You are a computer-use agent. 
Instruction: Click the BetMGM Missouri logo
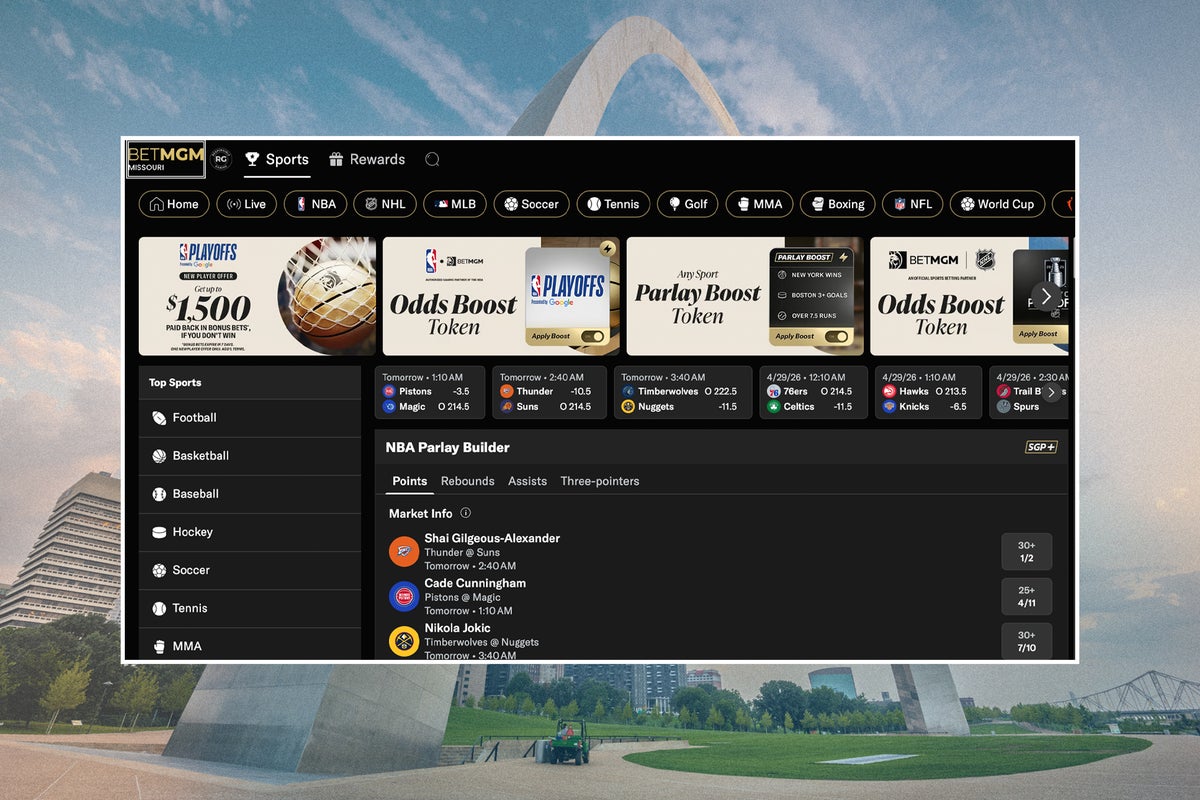click(x=166, y=159)
